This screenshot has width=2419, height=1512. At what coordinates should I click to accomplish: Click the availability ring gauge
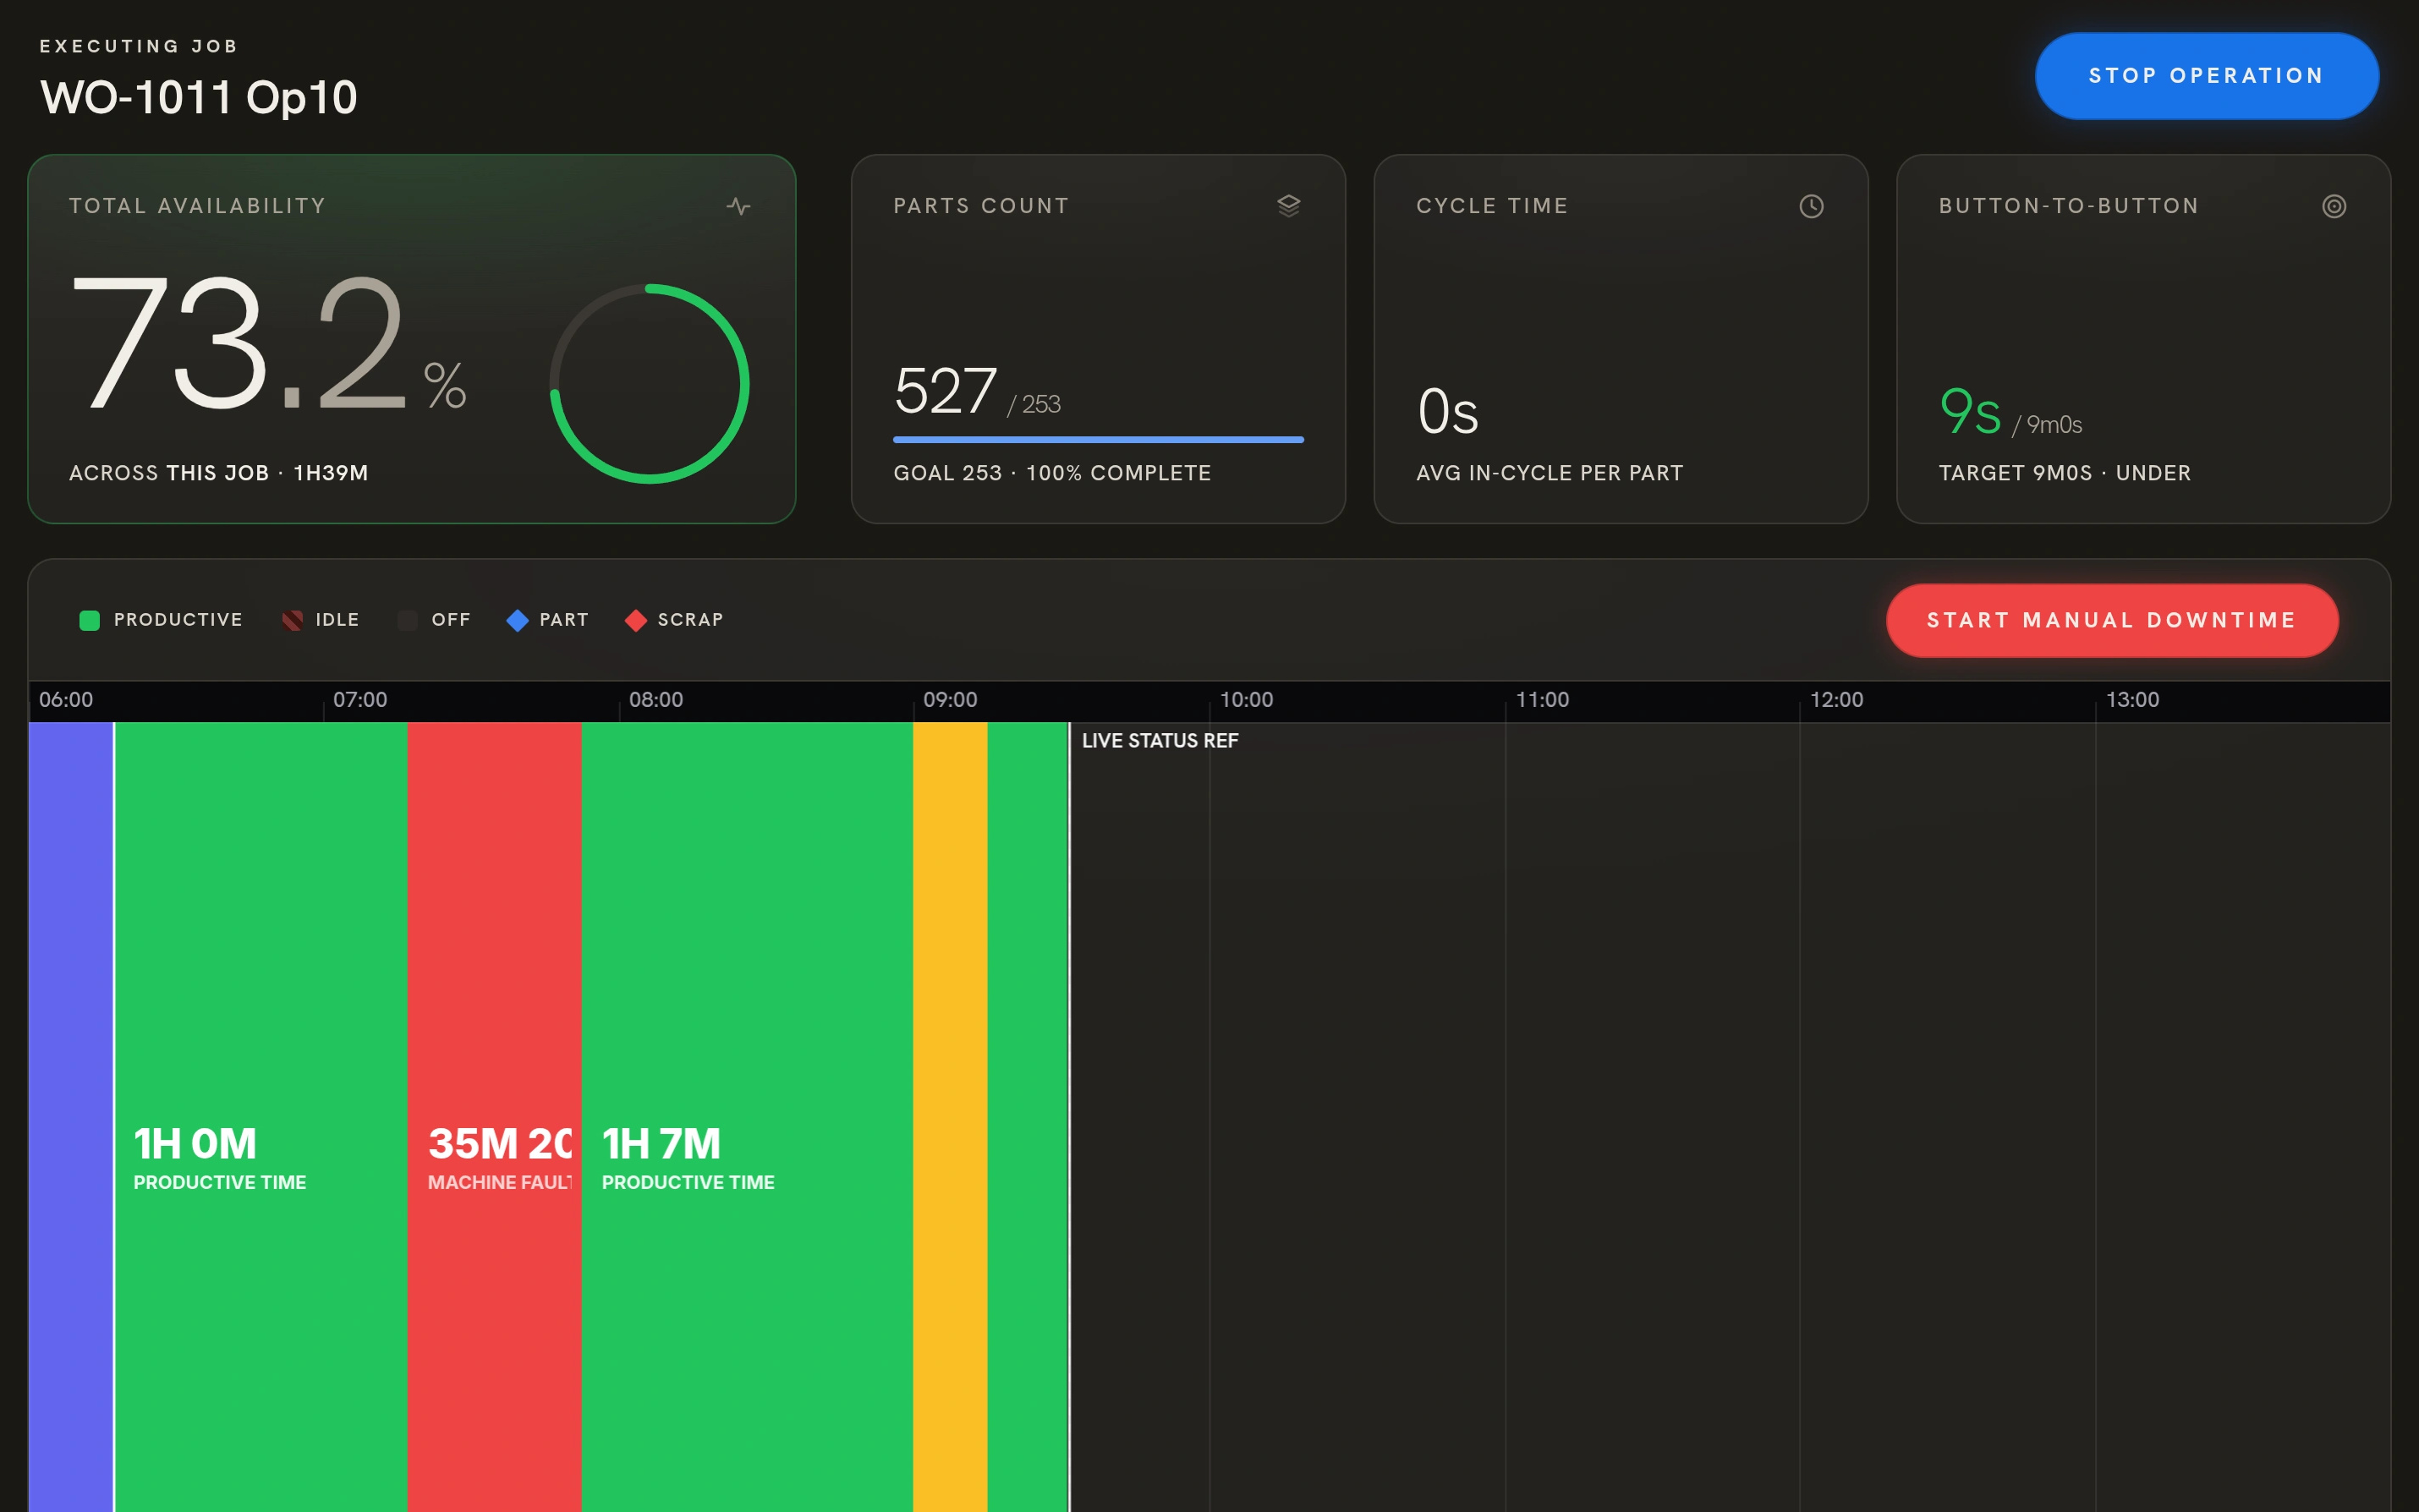pyautogui.click(x=649, y=384)
